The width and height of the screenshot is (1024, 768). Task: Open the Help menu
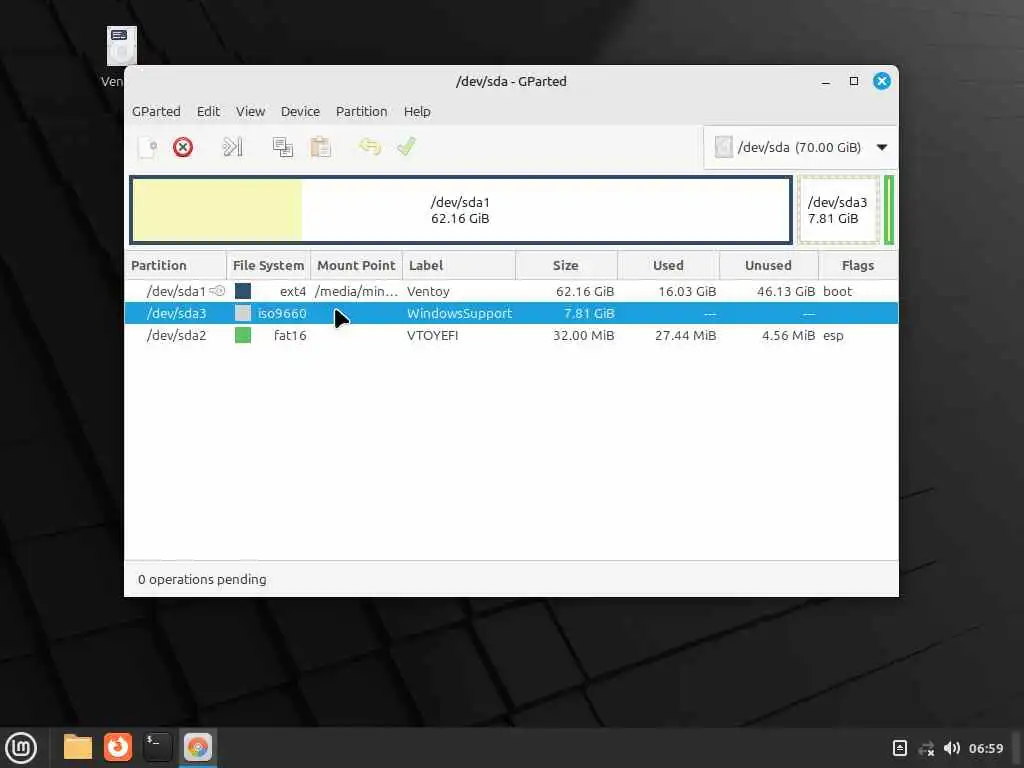point(417,112)
